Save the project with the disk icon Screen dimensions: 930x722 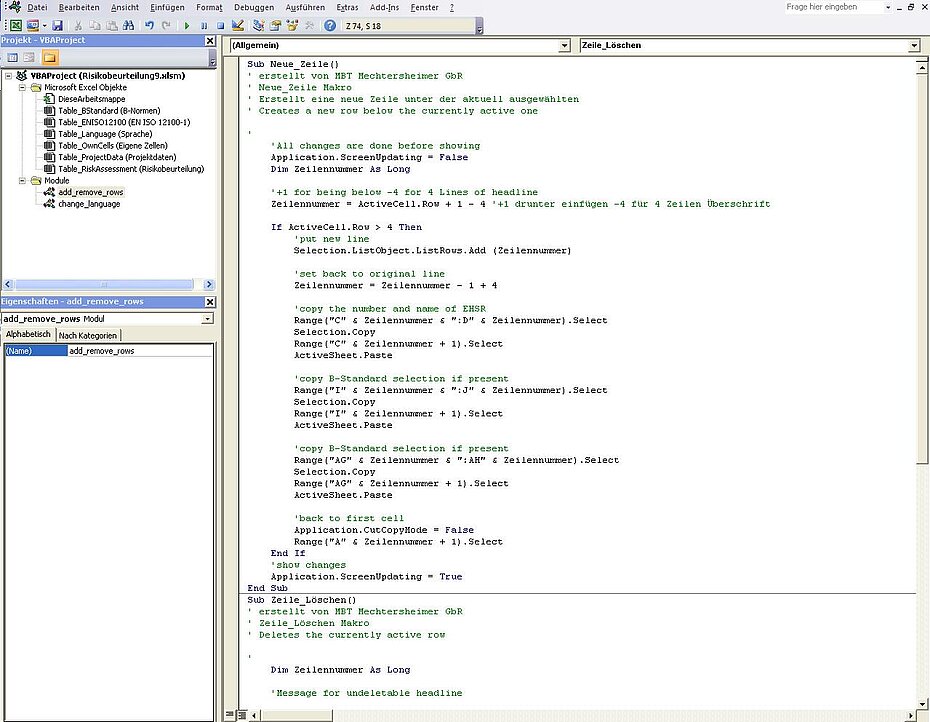point(58,26)
